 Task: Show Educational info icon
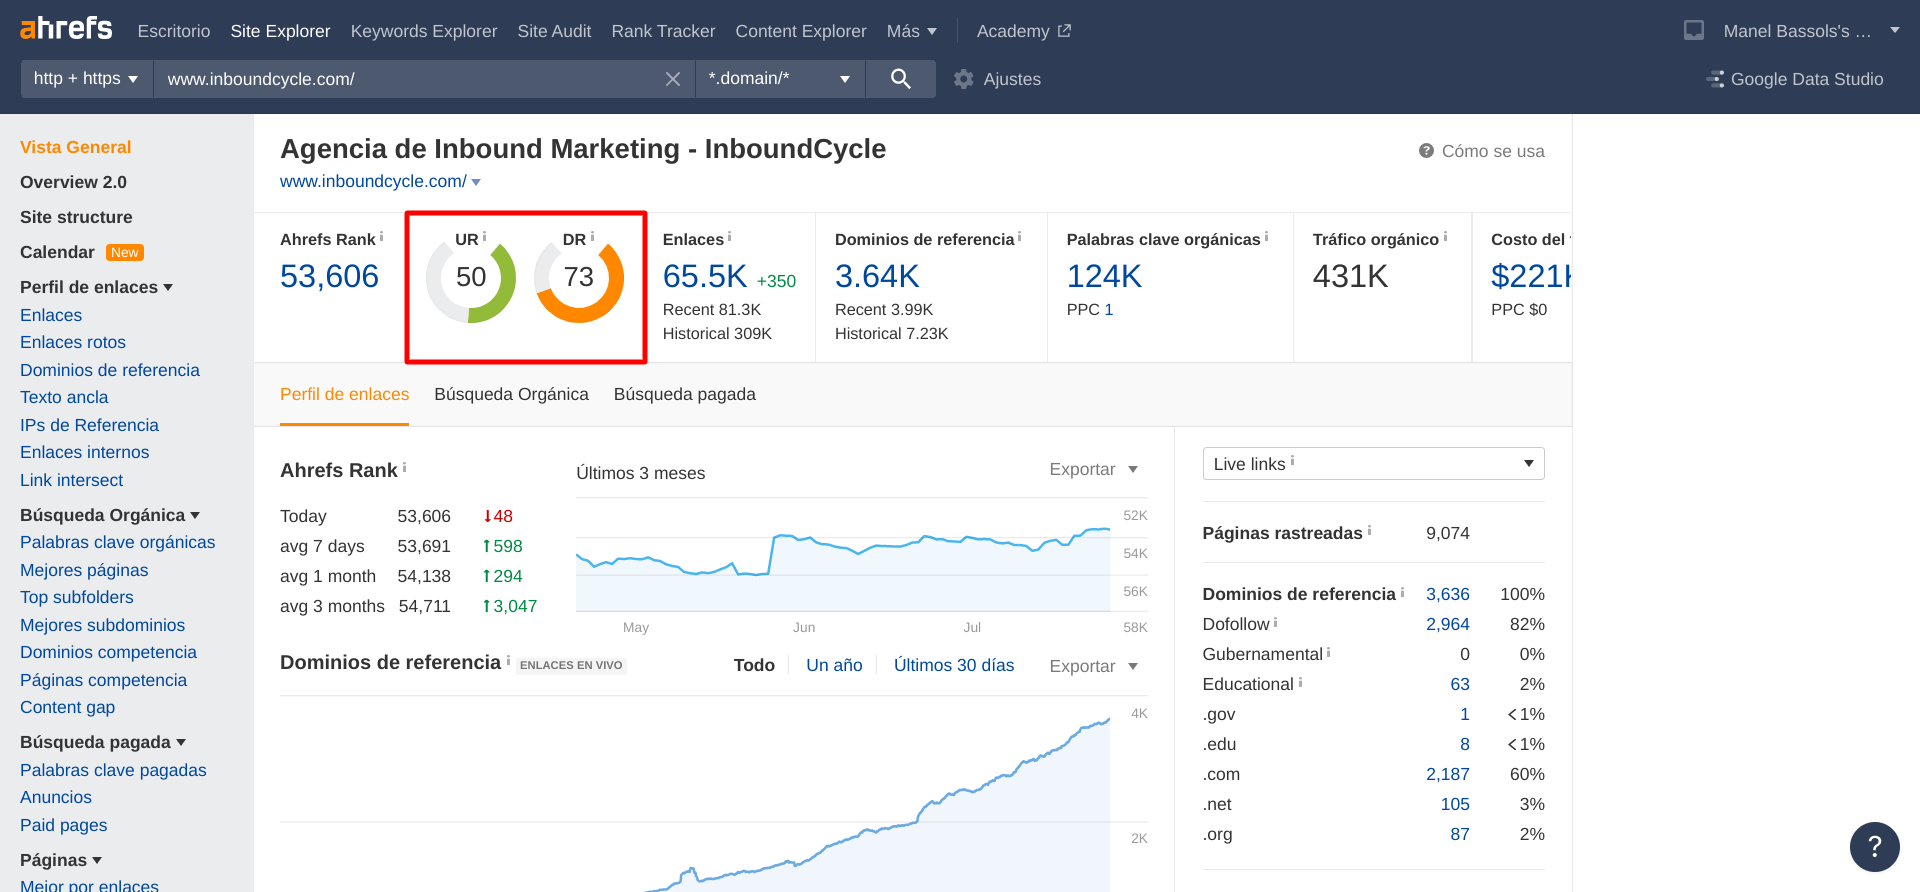click(1300, 682)
